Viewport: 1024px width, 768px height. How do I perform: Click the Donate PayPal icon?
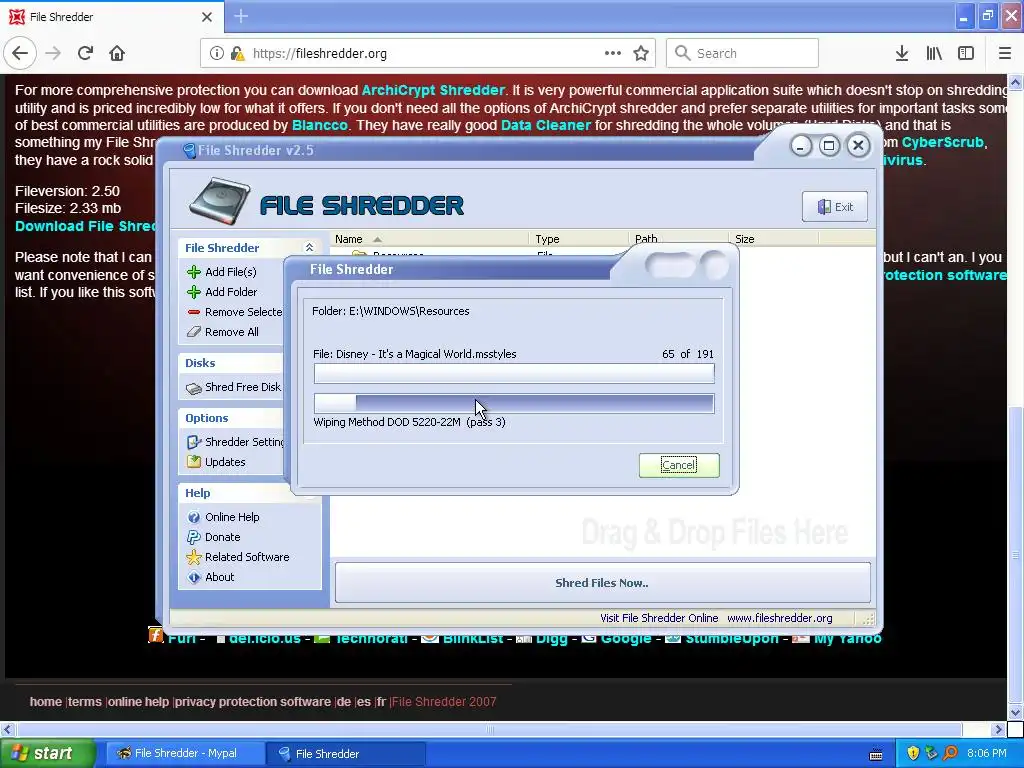[x=194, y=537]
